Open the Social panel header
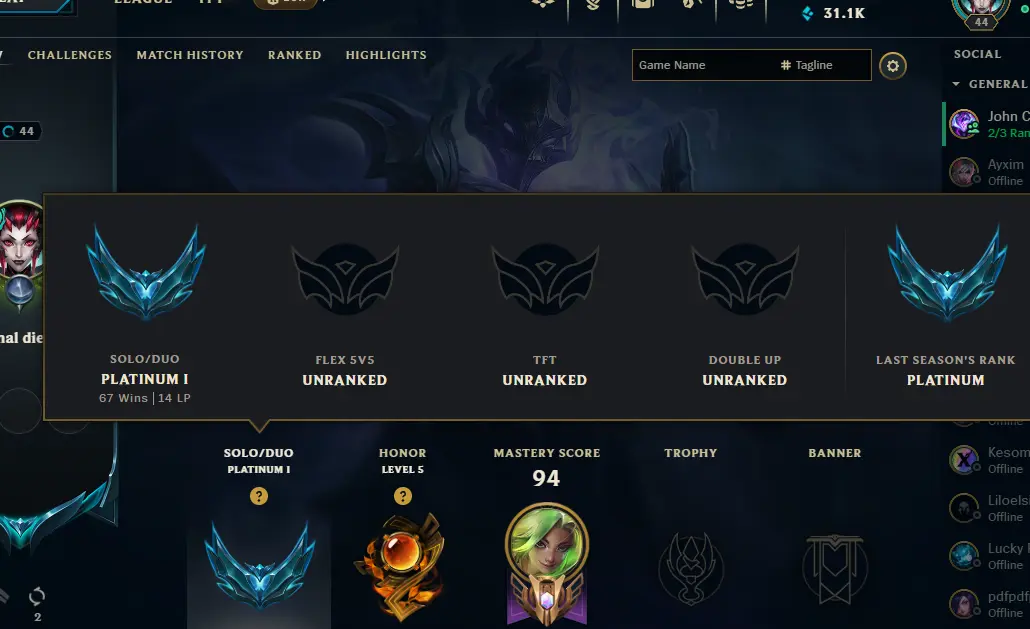1030x629 pixels. point(977,54)
